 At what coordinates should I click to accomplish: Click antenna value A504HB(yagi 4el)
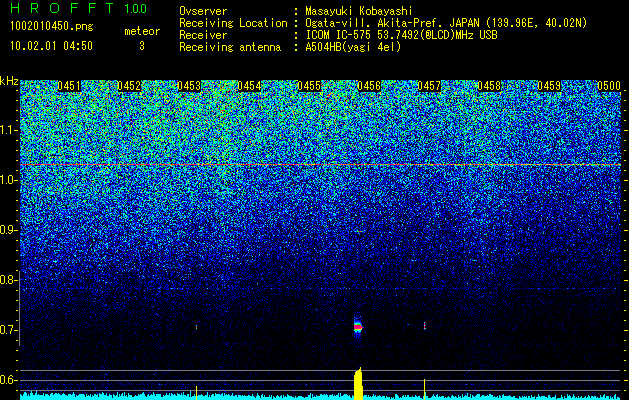[x=353, y=47]
